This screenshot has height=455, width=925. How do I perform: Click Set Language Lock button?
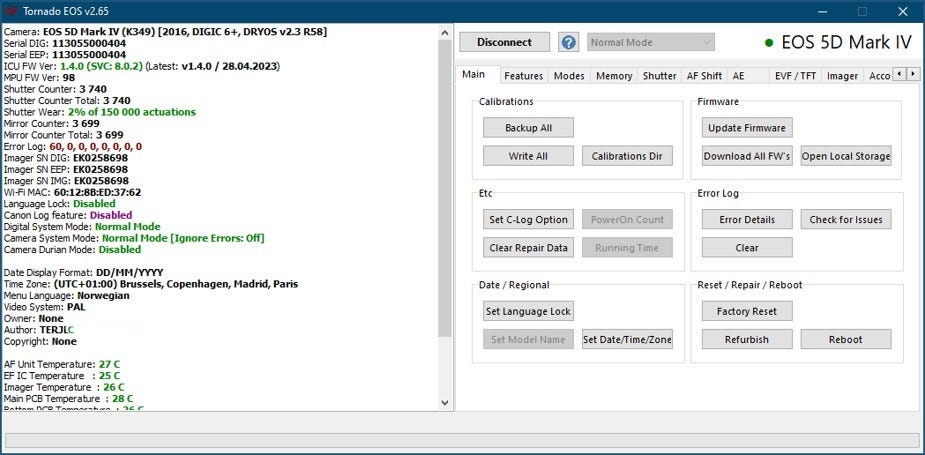528,310
